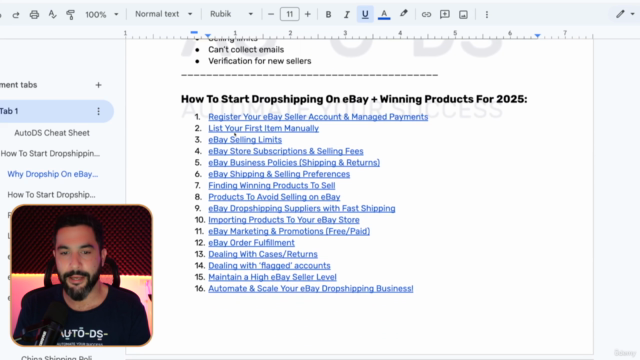Screen dimensions: 640x360
Task: Expand the editing mode dropdown arrow
Action: [632, 14]
